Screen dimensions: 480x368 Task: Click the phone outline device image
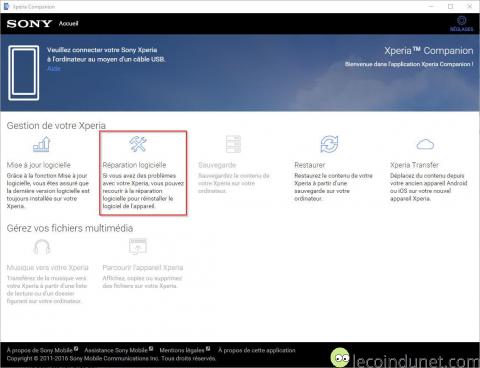coord(24,73)
